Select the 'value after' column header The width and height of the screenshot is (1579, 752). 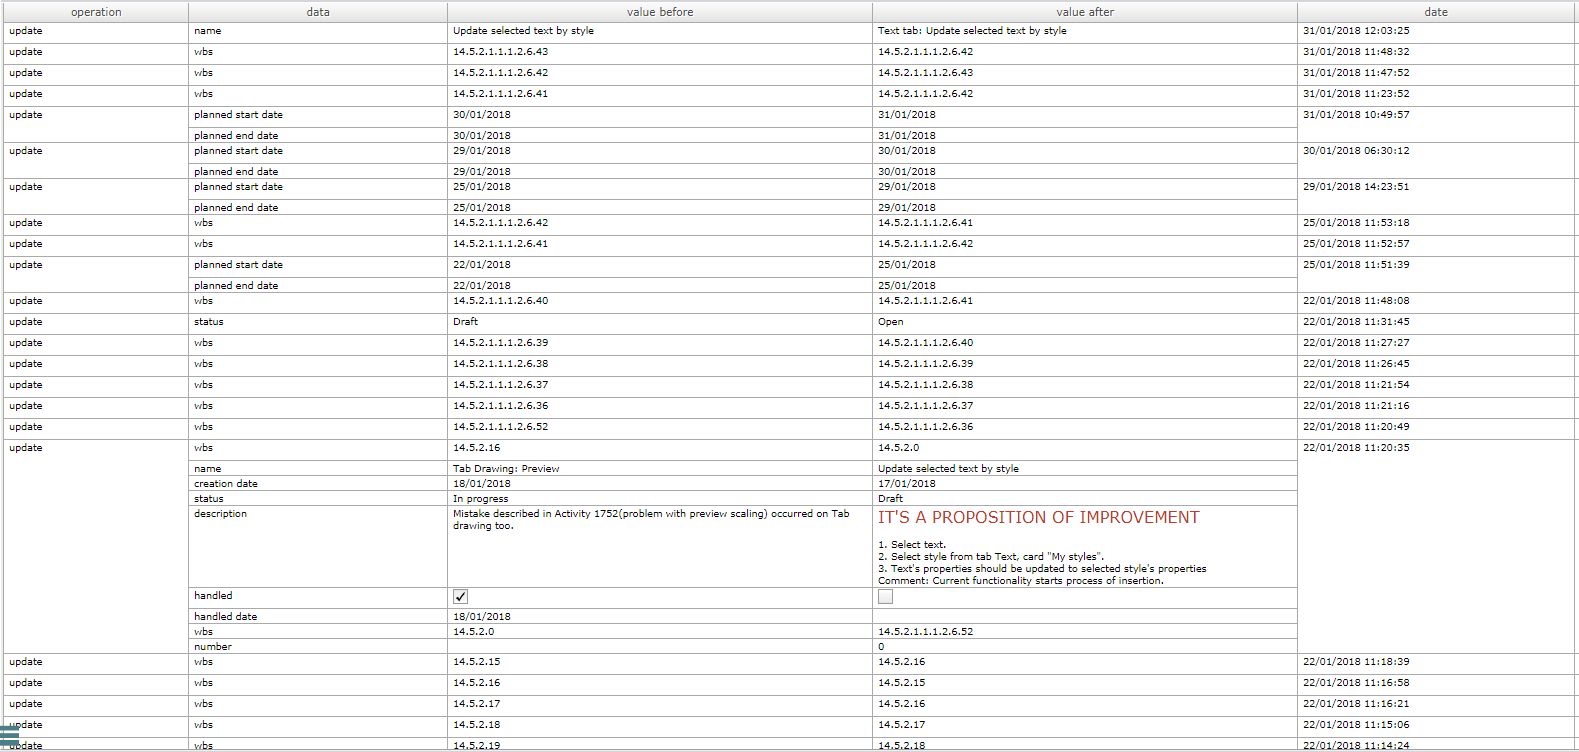tap(1085, 12)
